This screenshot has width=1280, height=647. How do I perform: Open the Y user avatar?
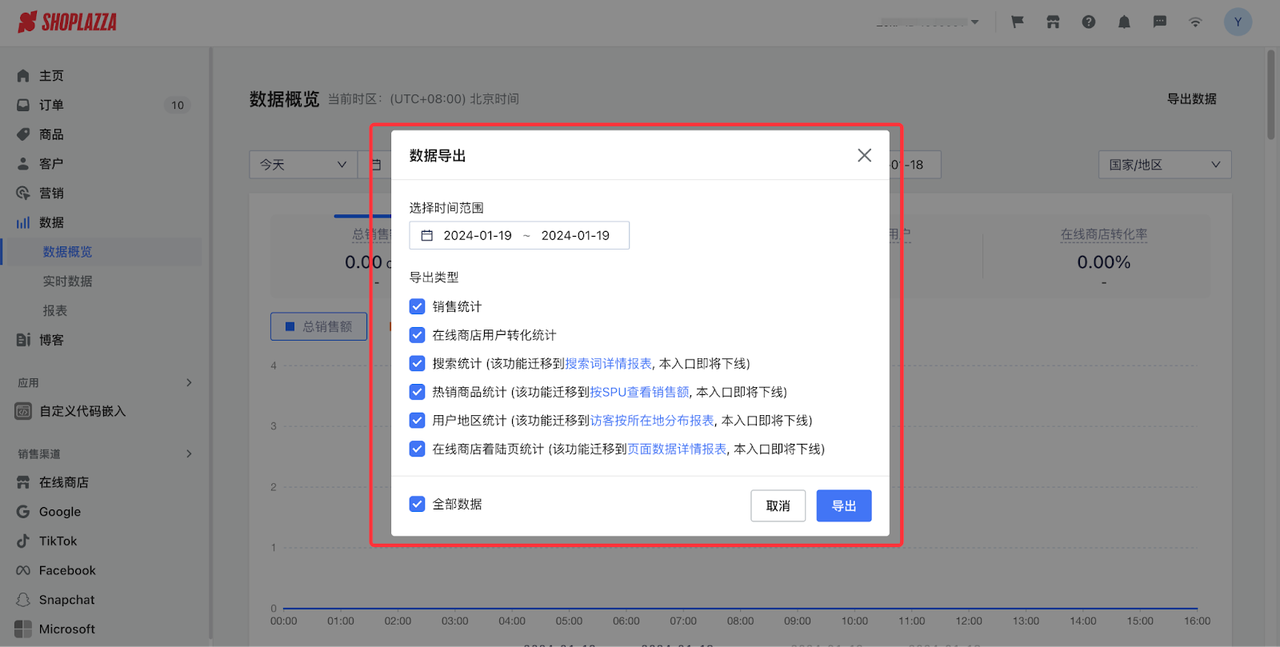point(1238,21)
